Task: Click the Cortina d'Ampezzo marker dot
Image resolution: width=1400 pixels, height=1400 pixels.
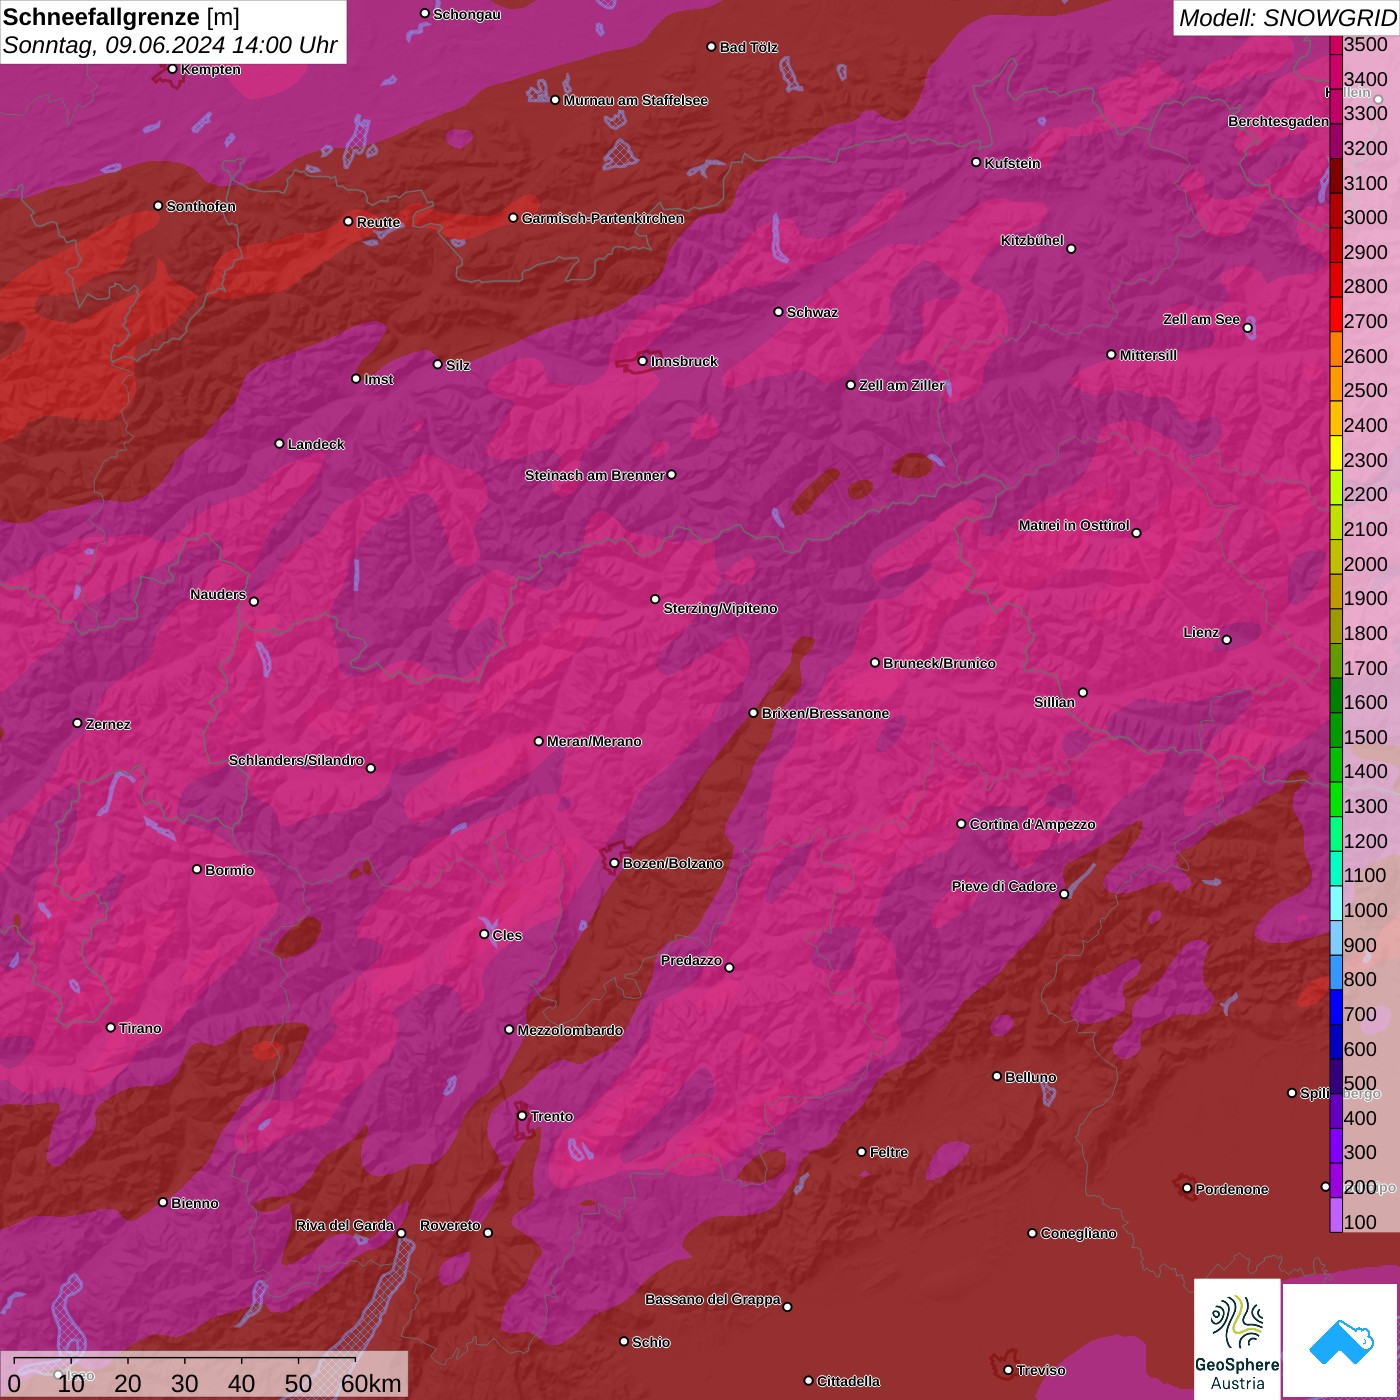Action: point(961,824)
